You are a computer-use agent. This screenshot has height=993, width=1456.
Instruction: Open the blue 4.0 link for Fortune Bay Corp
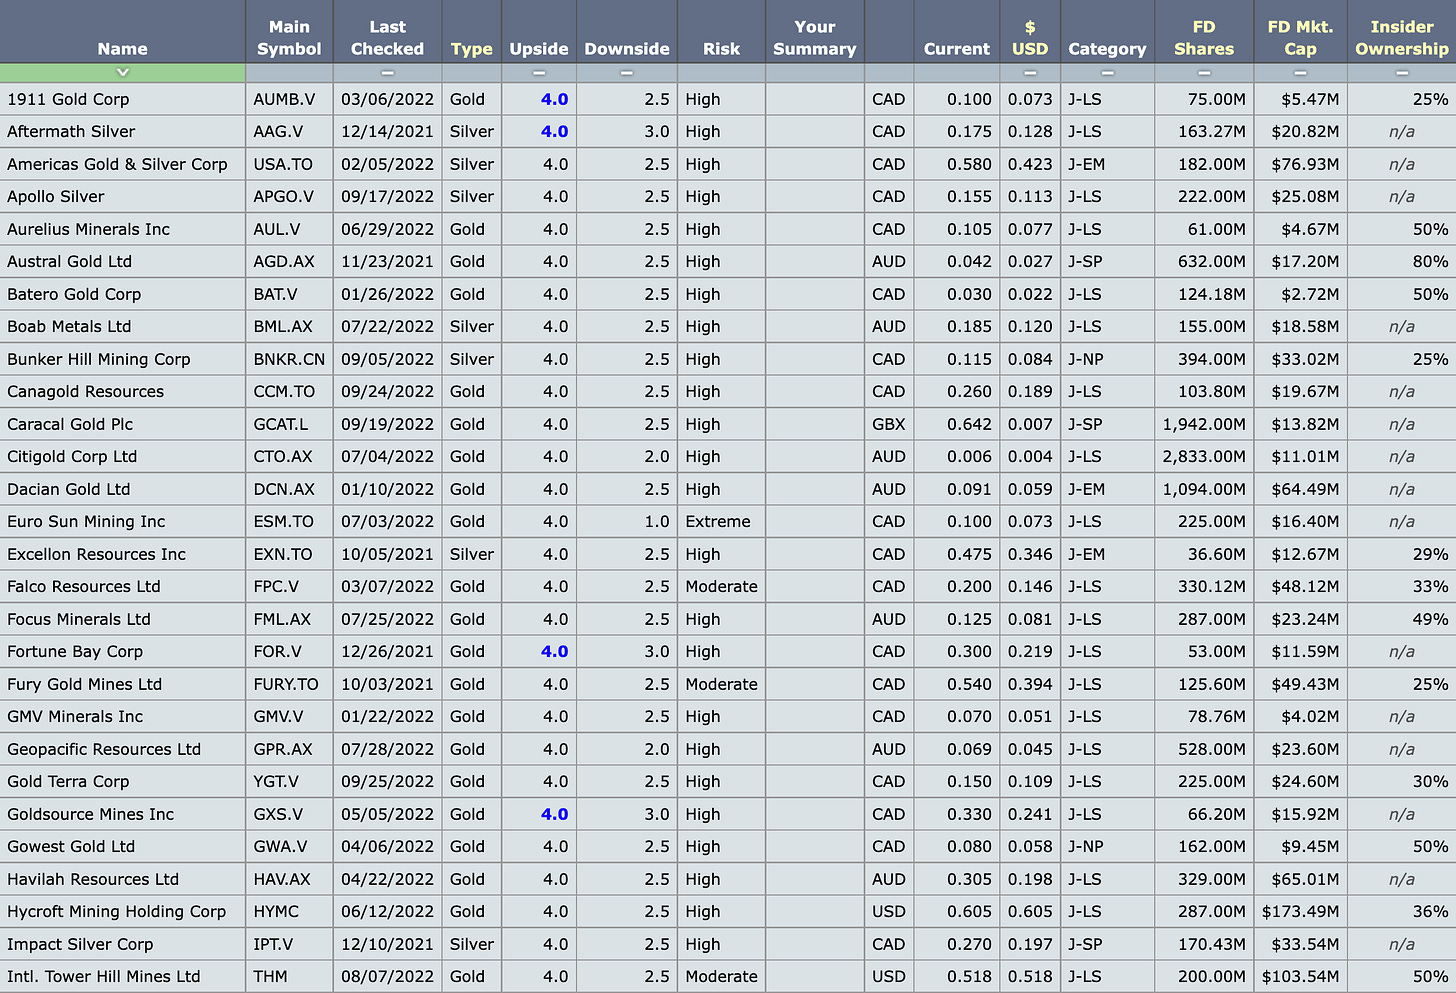click(x=554, y=651)
